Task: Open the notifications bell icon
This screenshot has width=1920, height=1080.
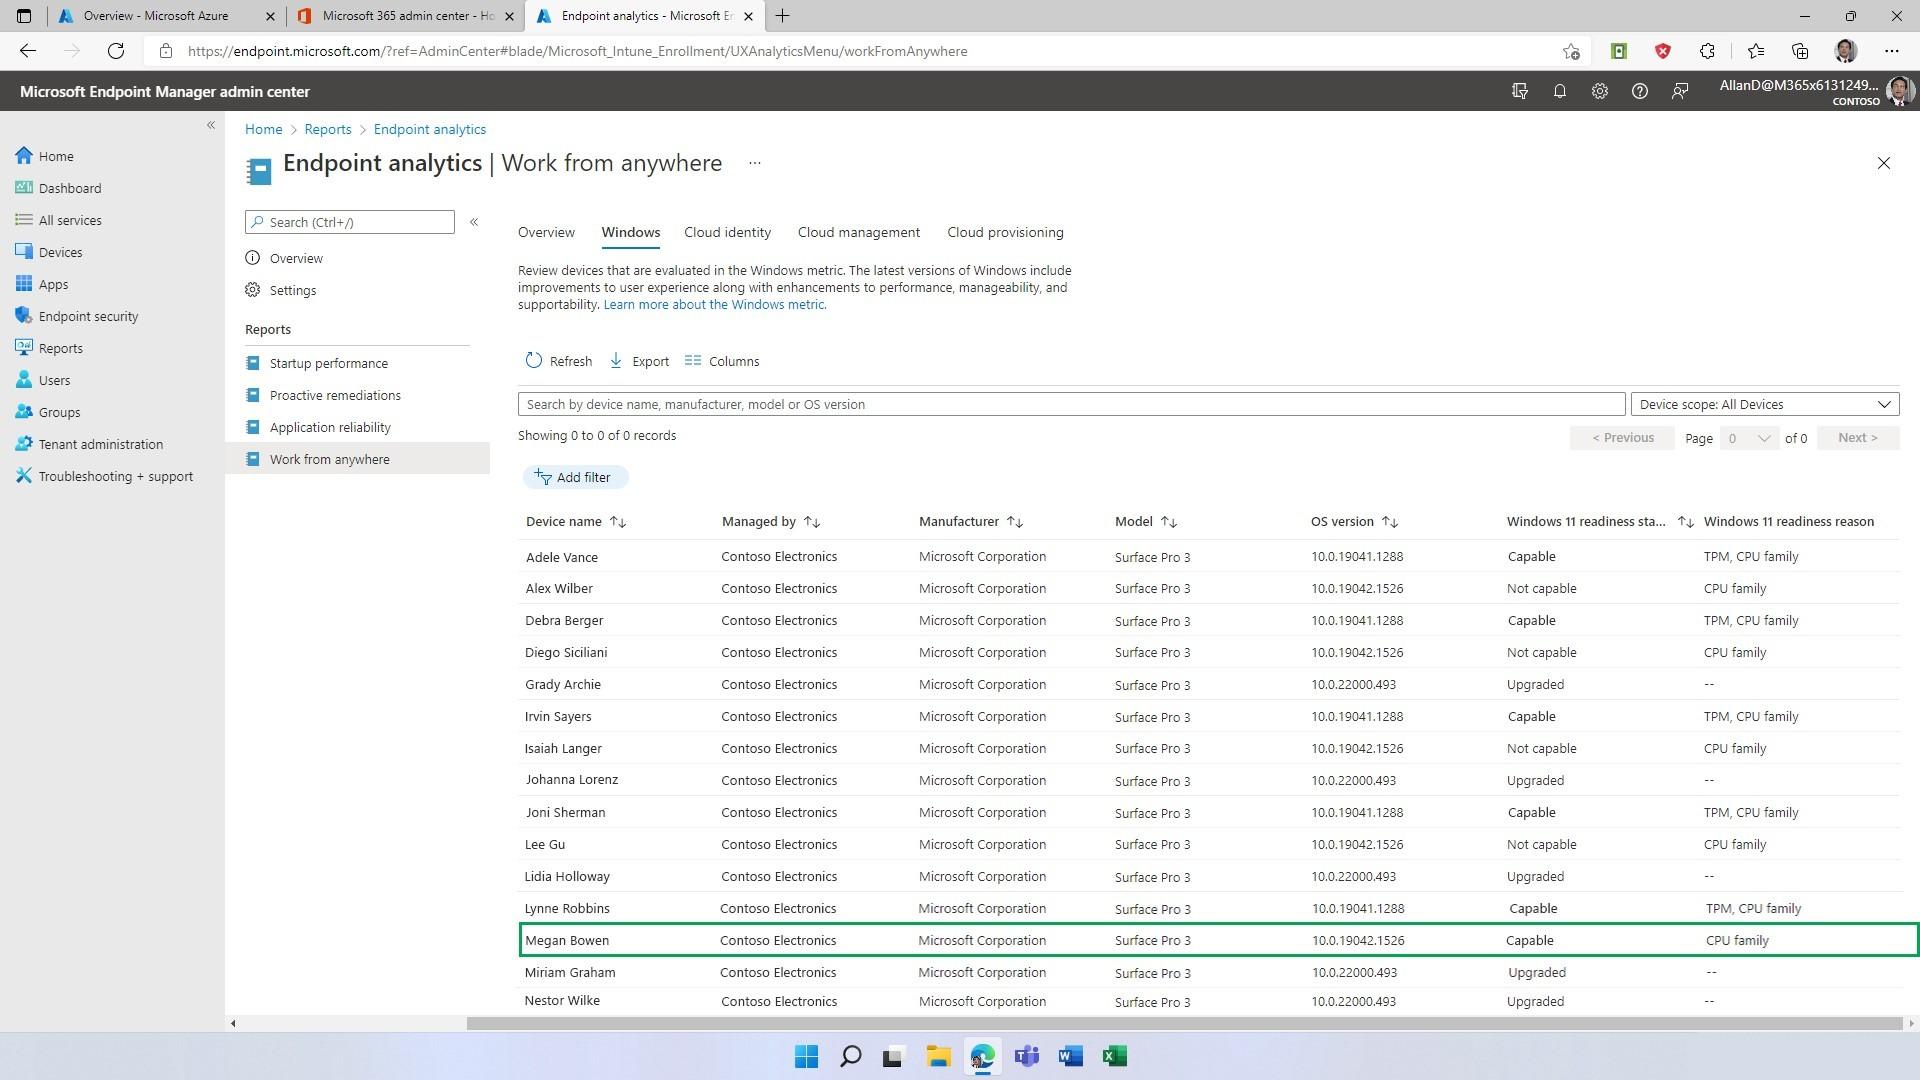Action: pyautogui.click(x=1559, y=91)
